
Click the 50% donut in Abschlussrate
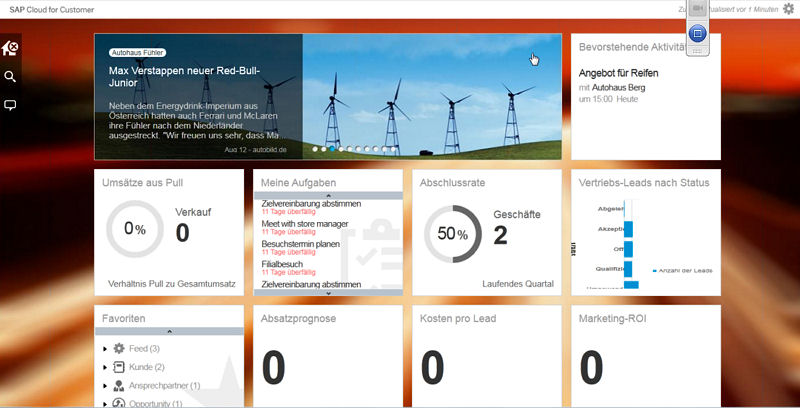tap(453, 234)
